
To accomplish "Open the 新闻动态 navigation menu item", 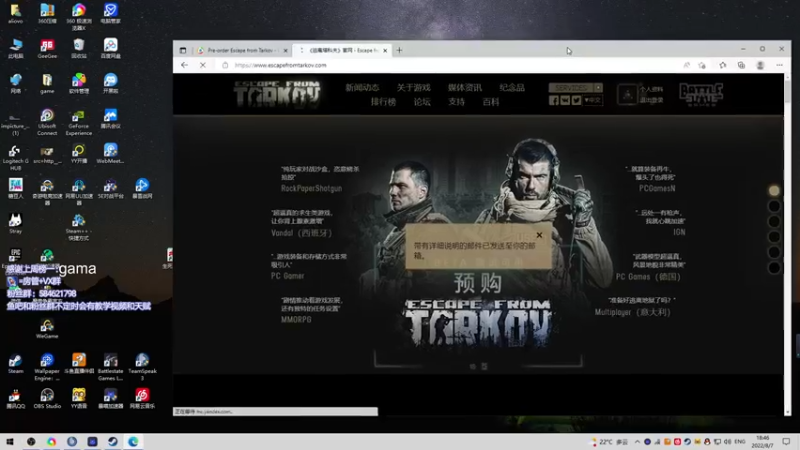I will [362, 88].
